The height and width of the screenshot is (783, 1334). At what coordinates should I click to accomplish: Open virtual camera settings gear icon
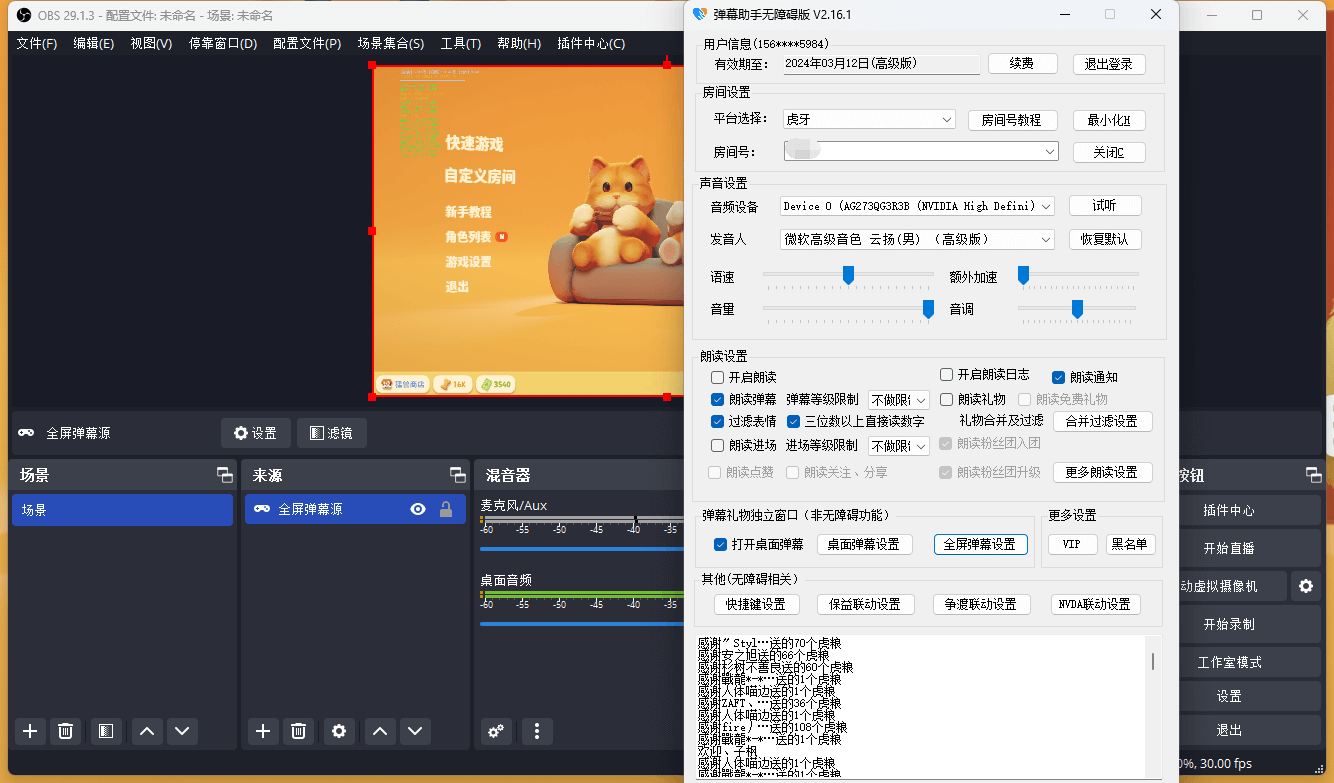coord(1304,586)
